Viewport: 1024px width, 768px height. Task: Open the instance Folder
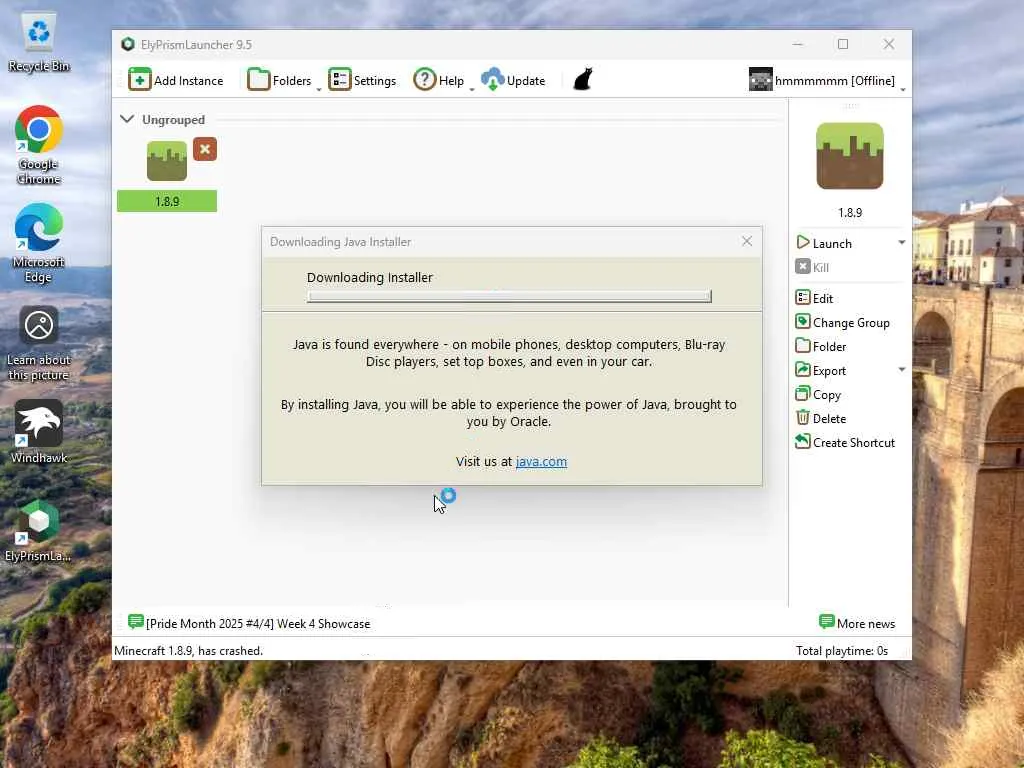pos(821,346)
